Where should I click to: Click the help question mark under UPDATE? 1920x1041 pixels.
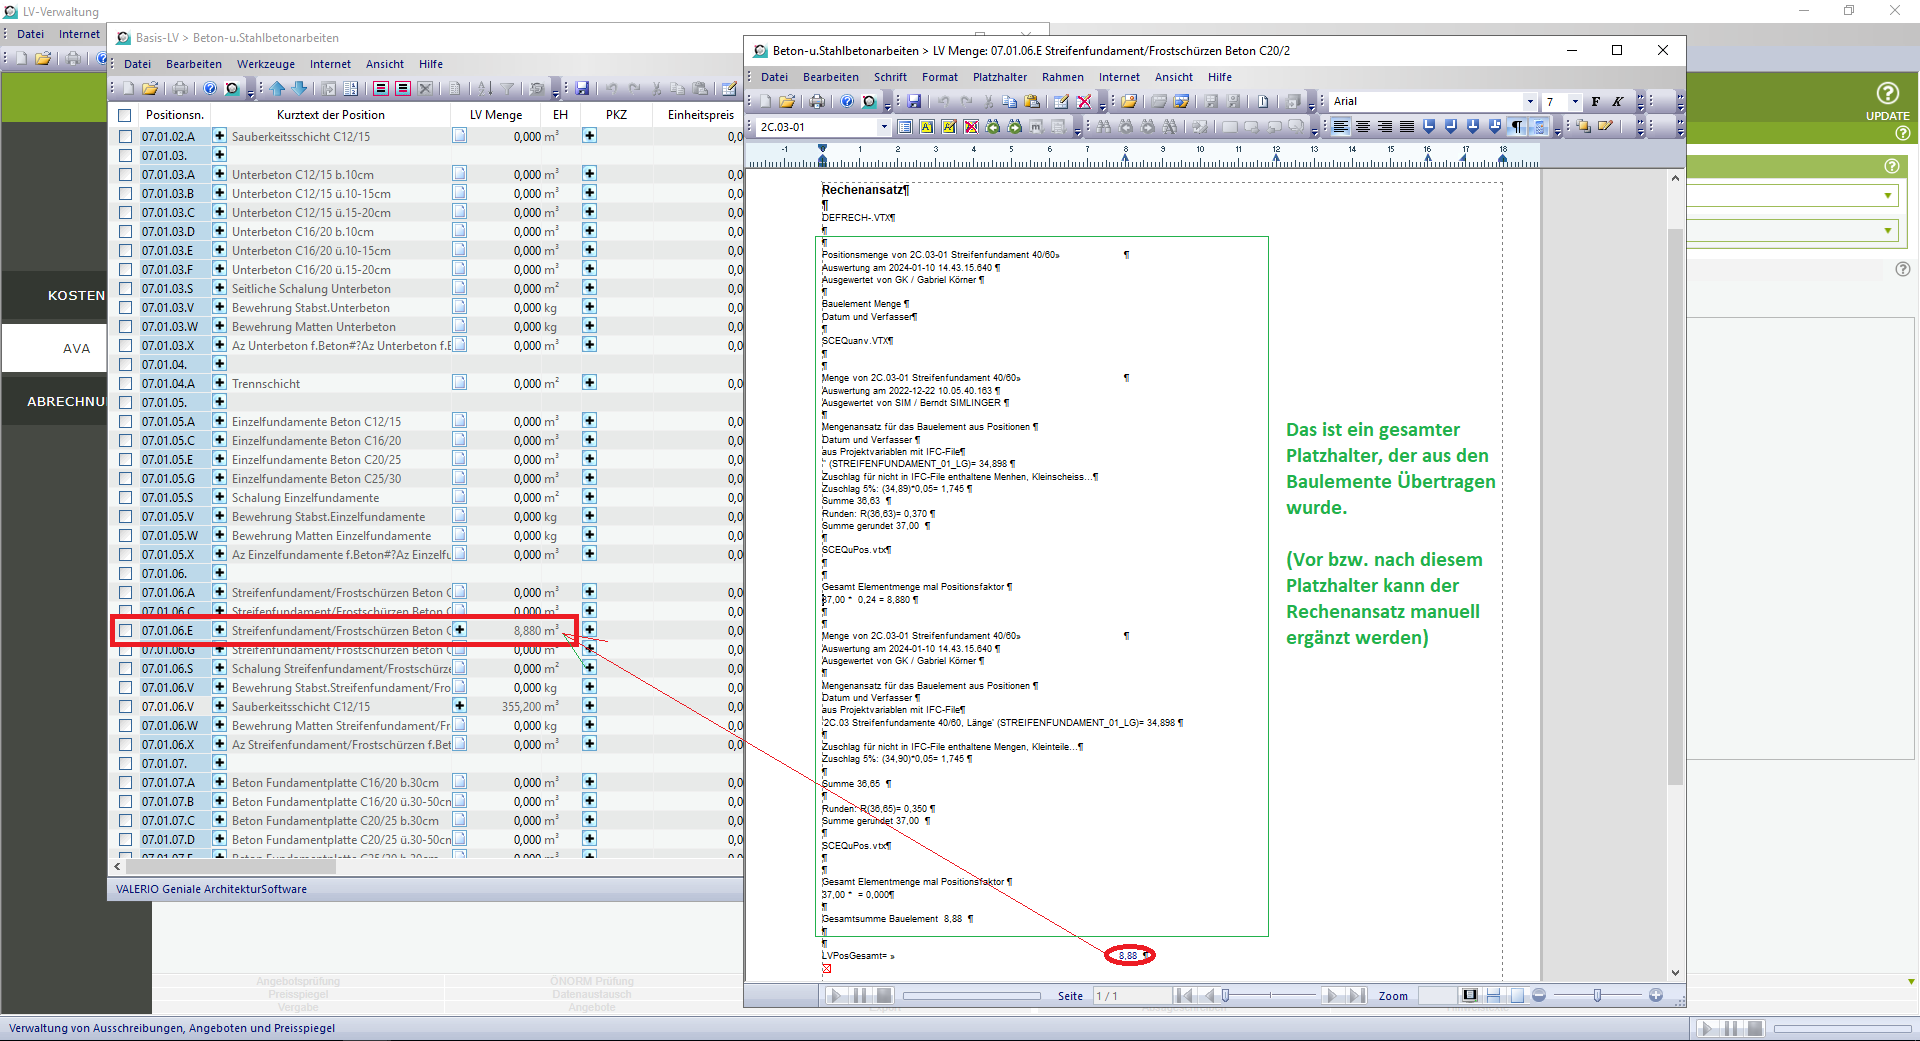1902,133
